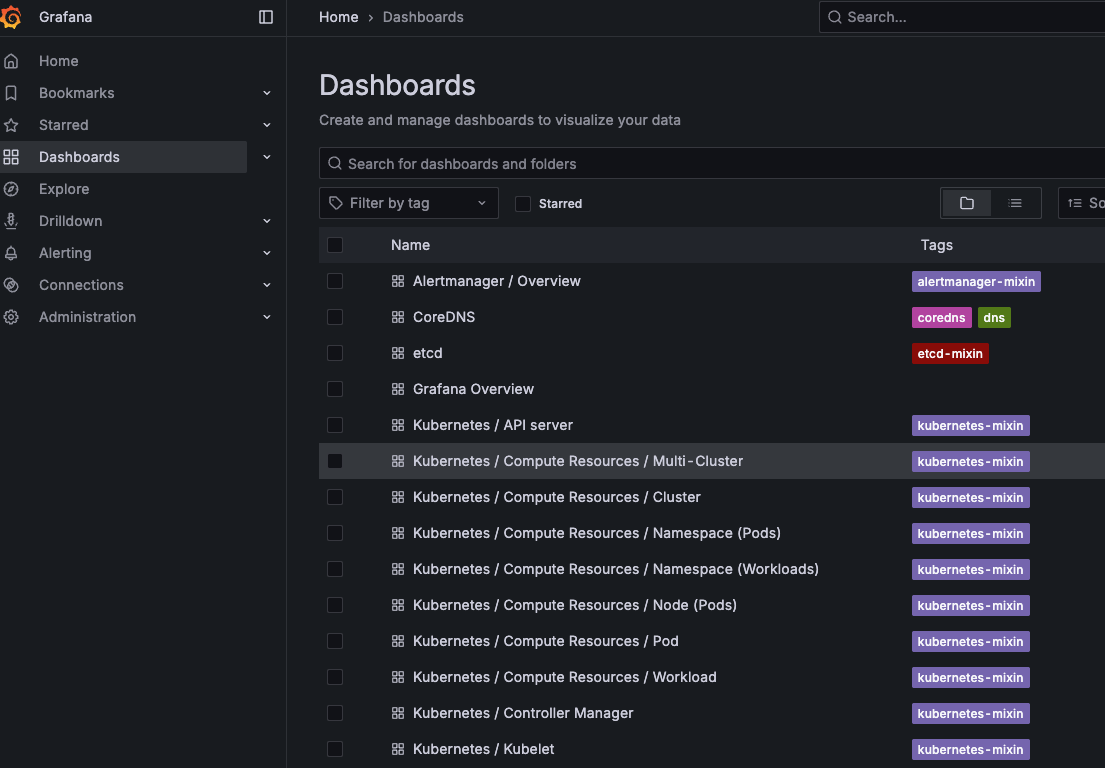Click Home in the breadcrumb

338,17
